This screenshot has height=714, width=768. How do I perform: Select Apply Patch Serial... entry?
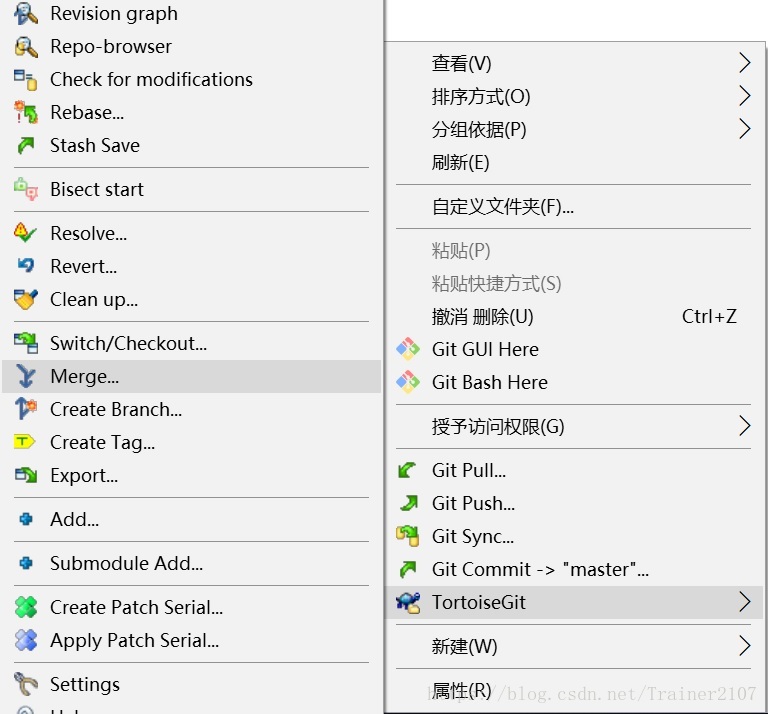click(192, 640)
